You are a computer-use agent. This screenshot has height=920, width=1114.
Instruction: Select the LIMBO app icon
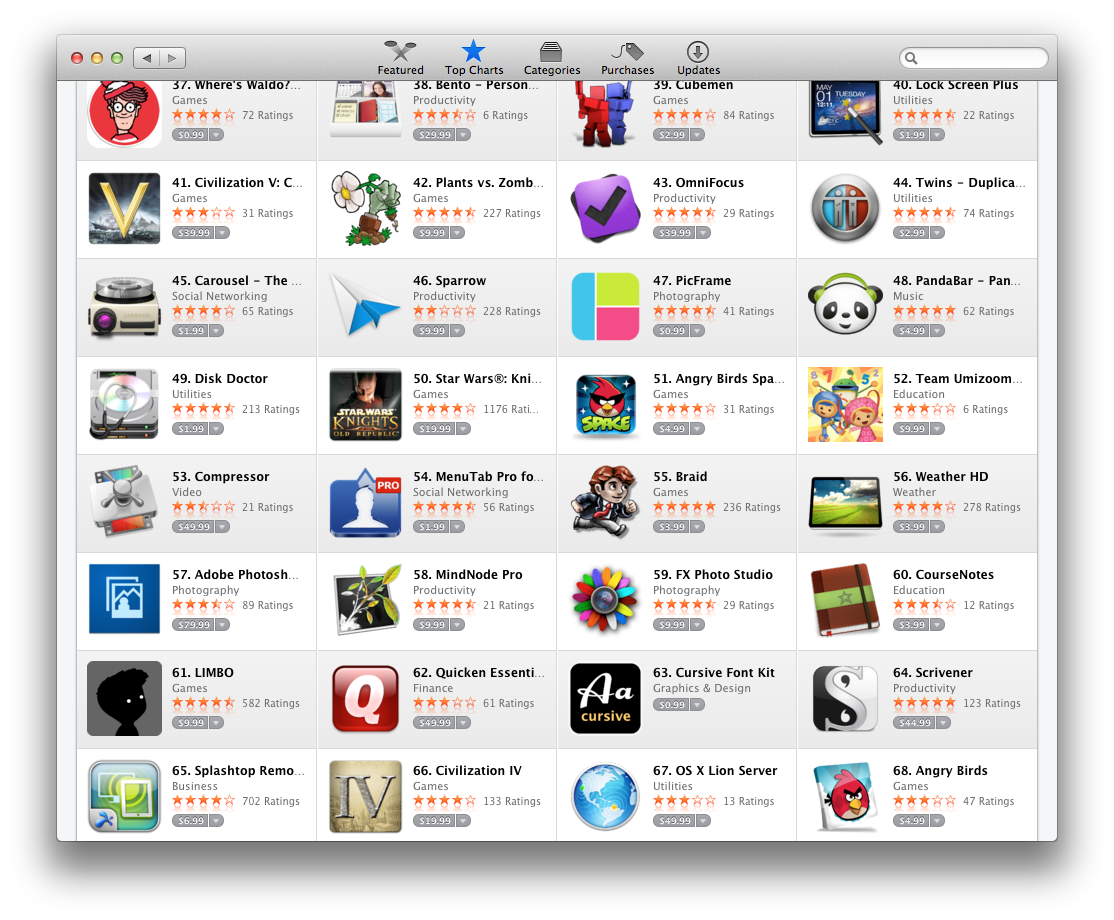coord(124,698)
